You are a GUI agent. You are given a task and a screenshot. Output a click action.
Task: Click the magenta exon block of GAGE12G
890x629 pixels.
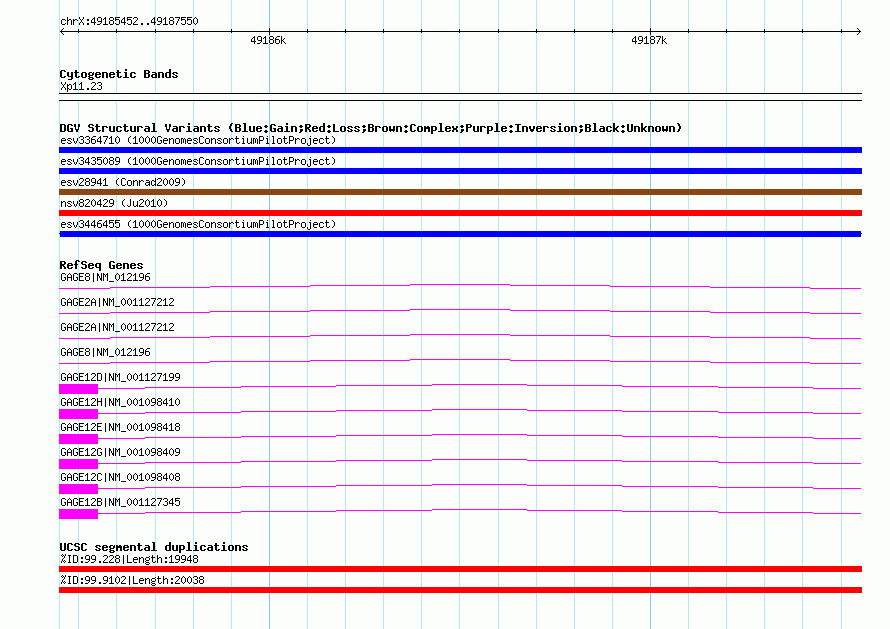point(78,464)
